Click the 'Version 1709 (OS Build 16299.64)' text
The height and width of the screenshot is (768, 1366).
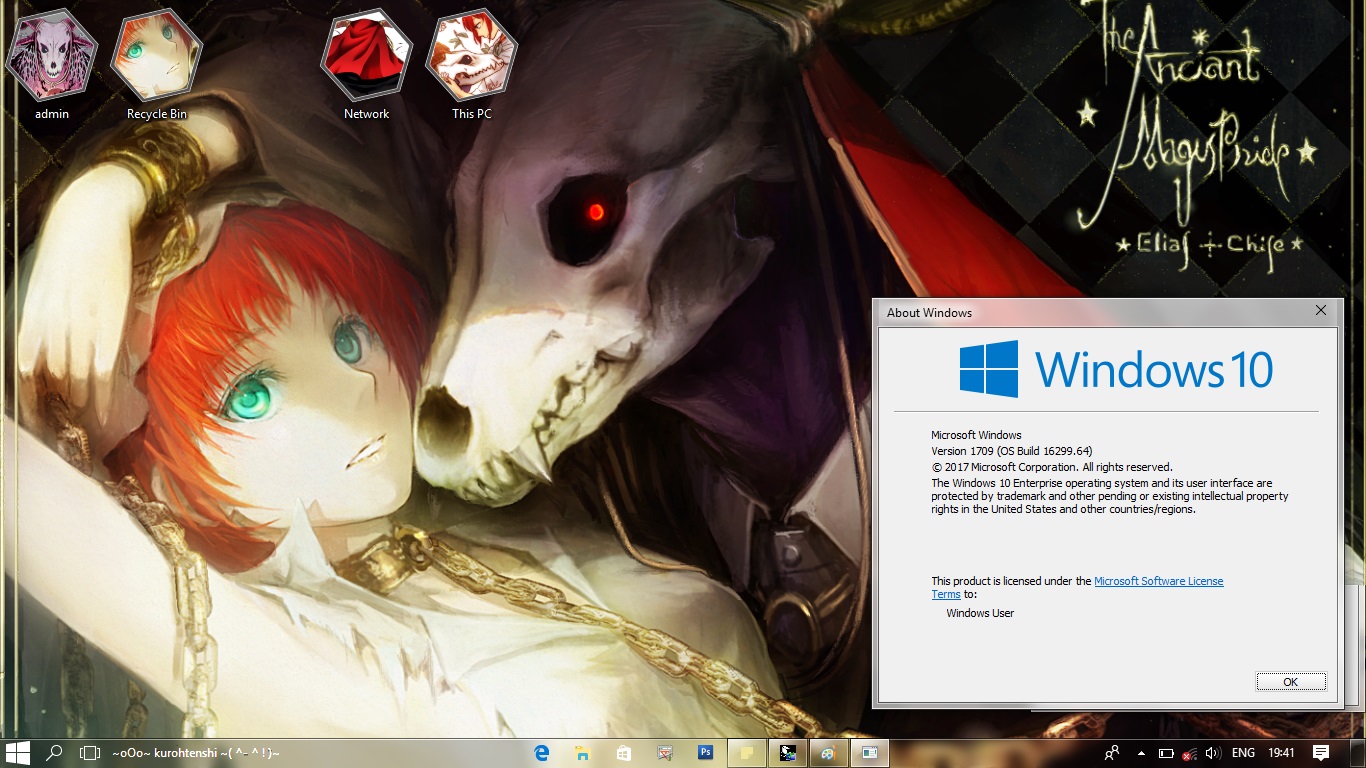[x=1012, y=451]
